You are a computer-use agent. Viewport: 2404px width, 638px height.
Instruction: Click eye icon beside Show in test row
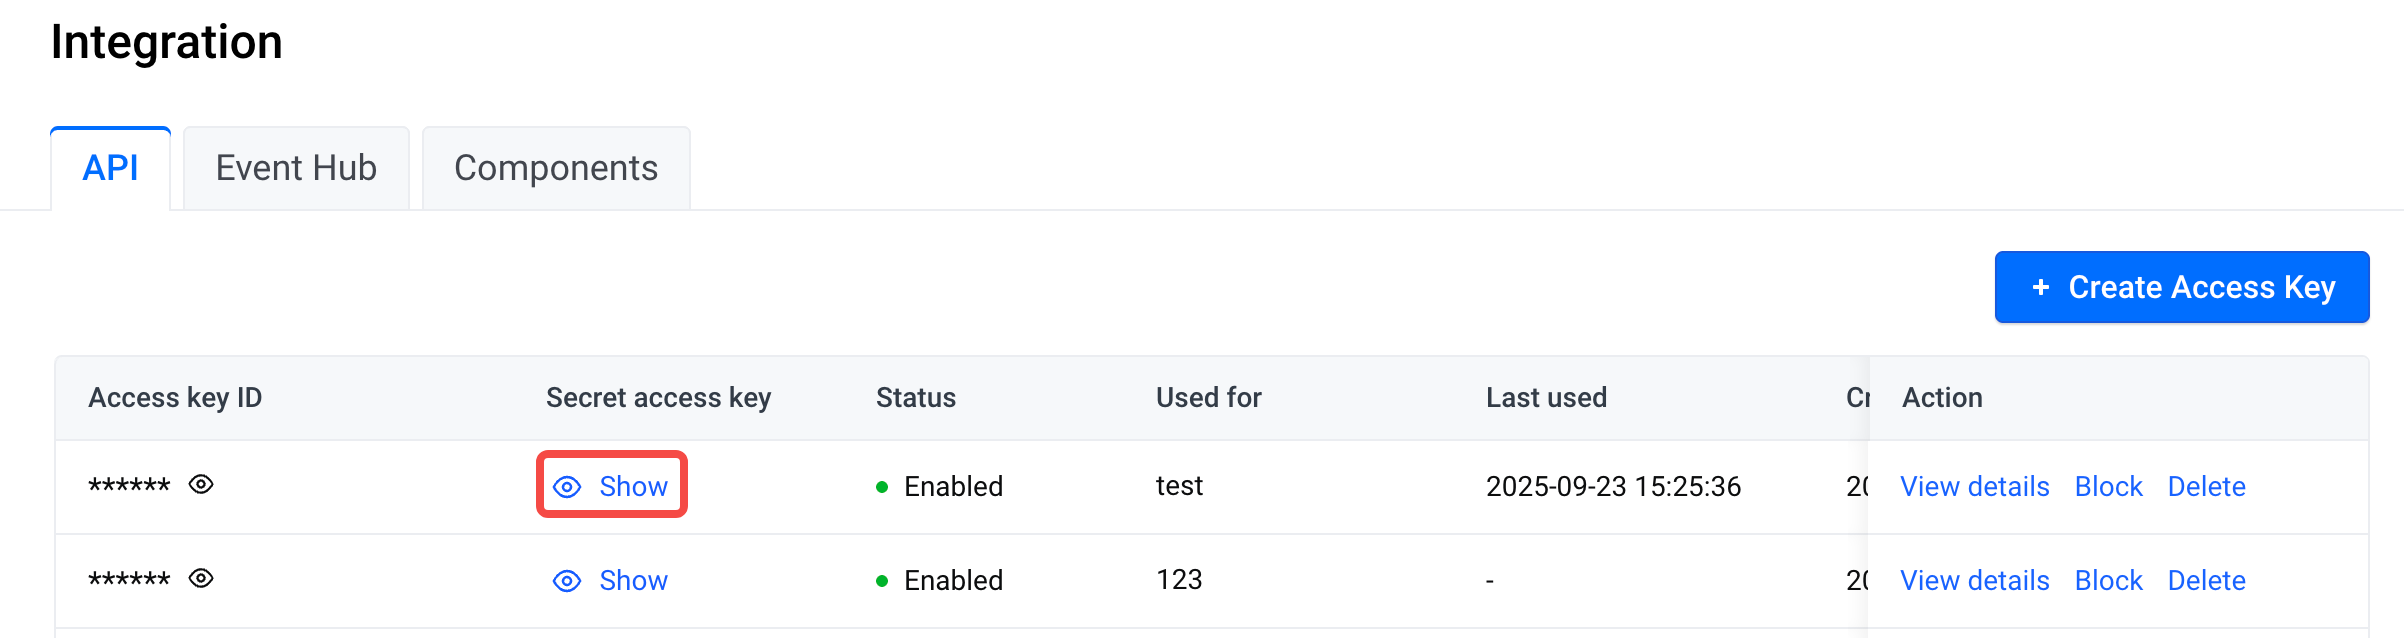pyautogui.click(x=567, y=487)
